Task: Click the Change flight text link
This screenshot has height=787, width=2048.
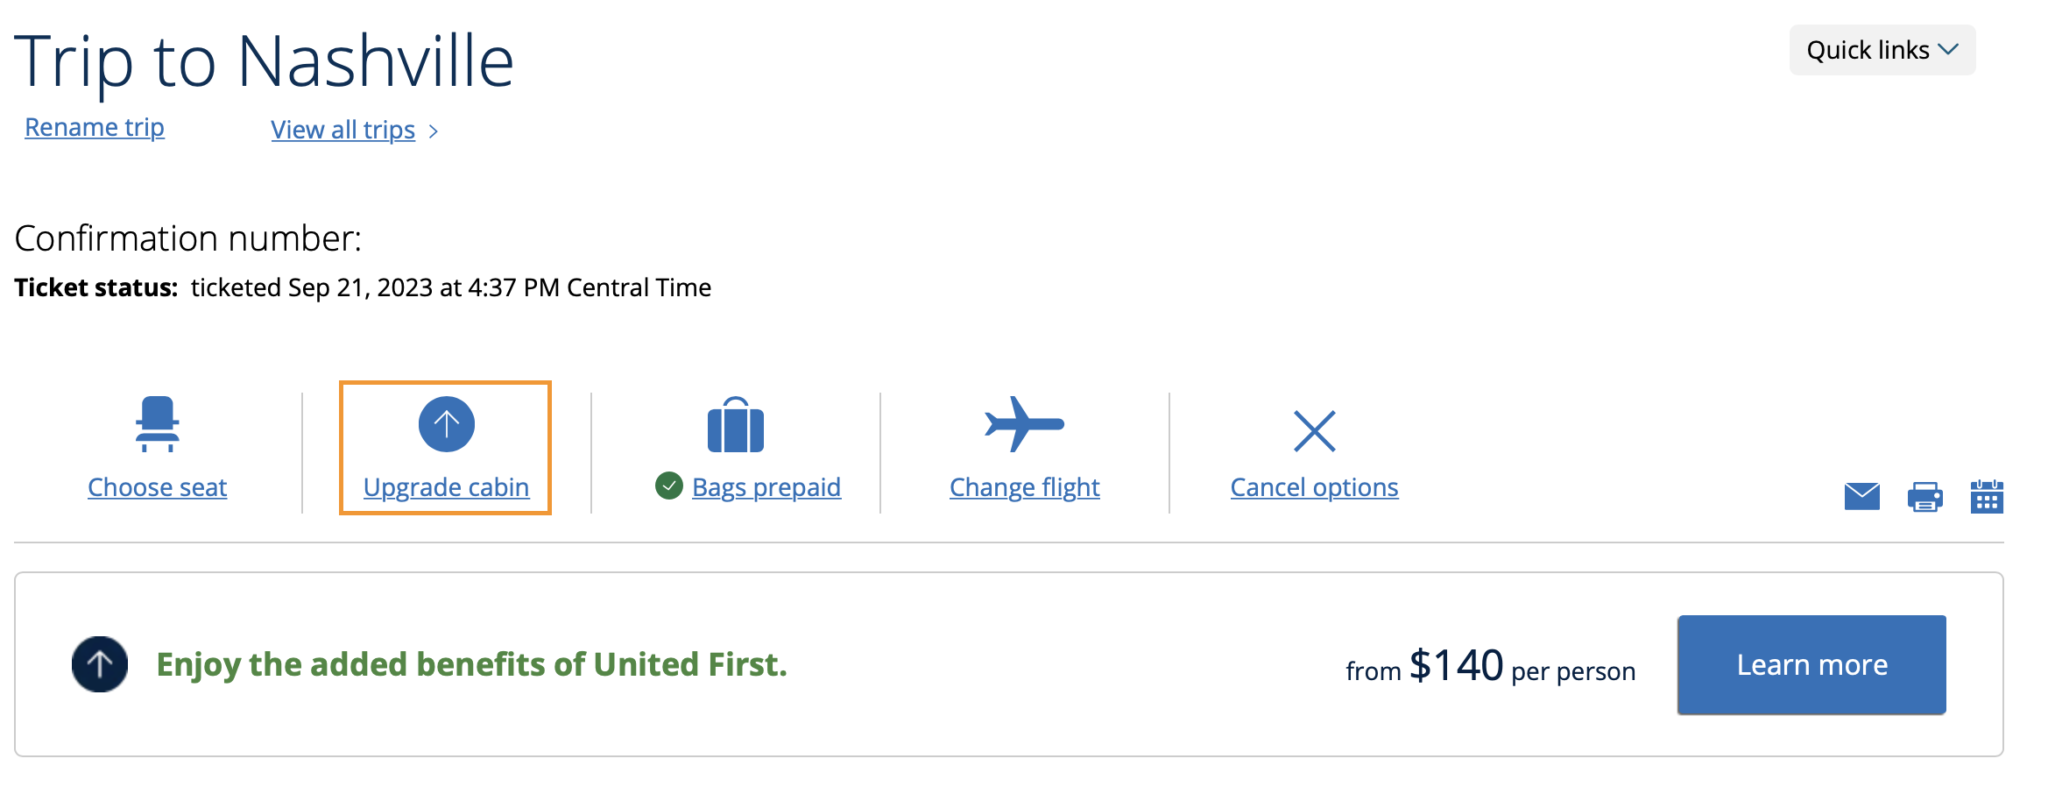Action: (1024, 487)
